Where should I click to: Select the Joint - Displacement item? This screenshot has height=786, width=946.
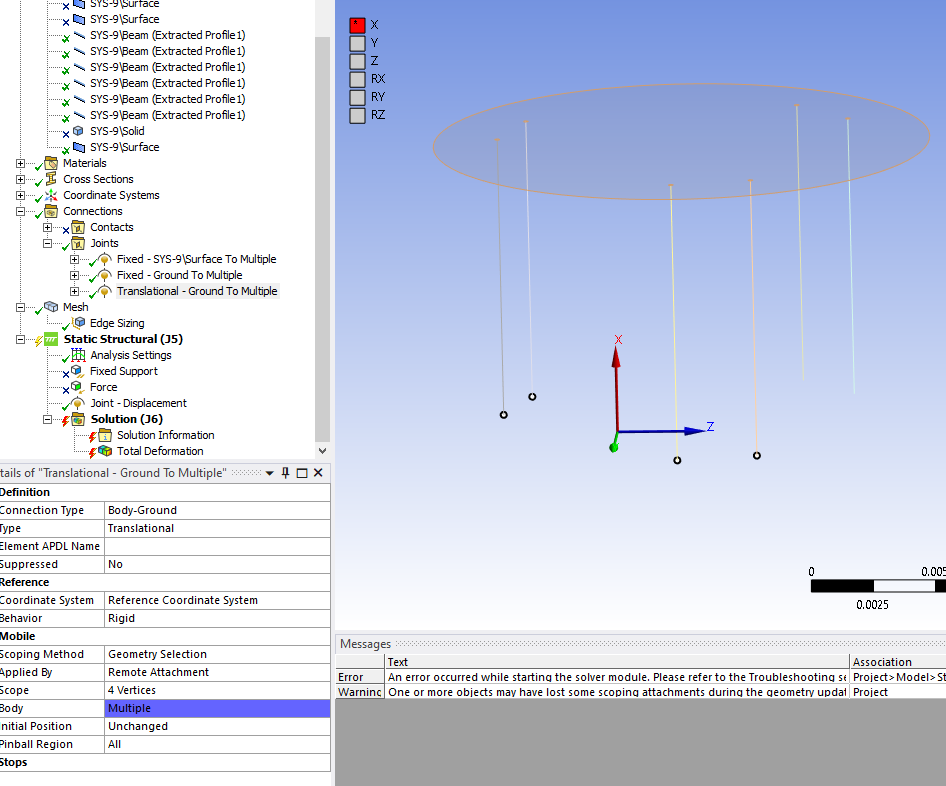pos(138,403)
